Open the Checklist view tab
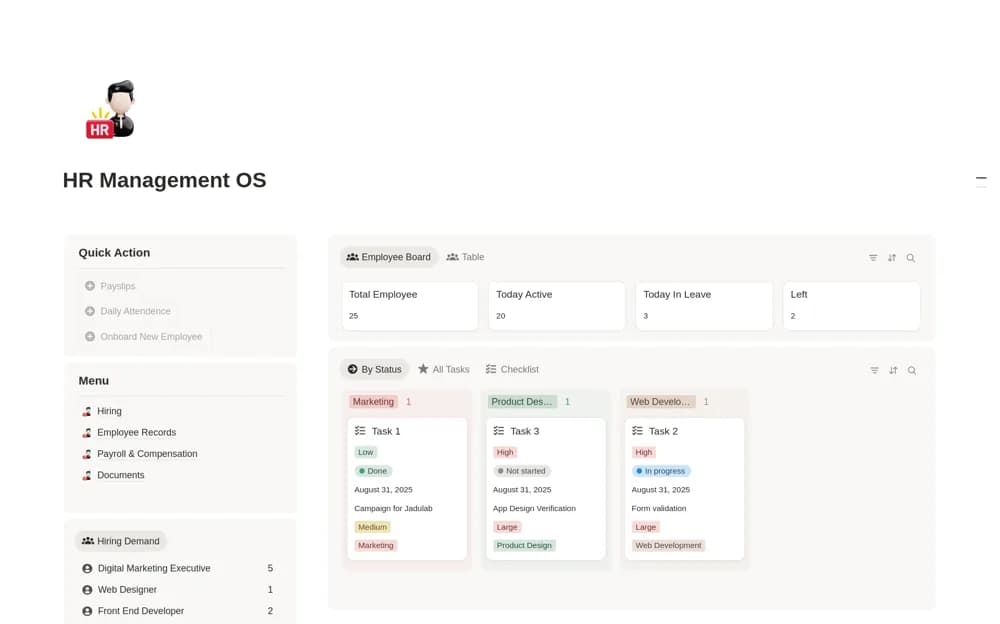 pos(512,369)
